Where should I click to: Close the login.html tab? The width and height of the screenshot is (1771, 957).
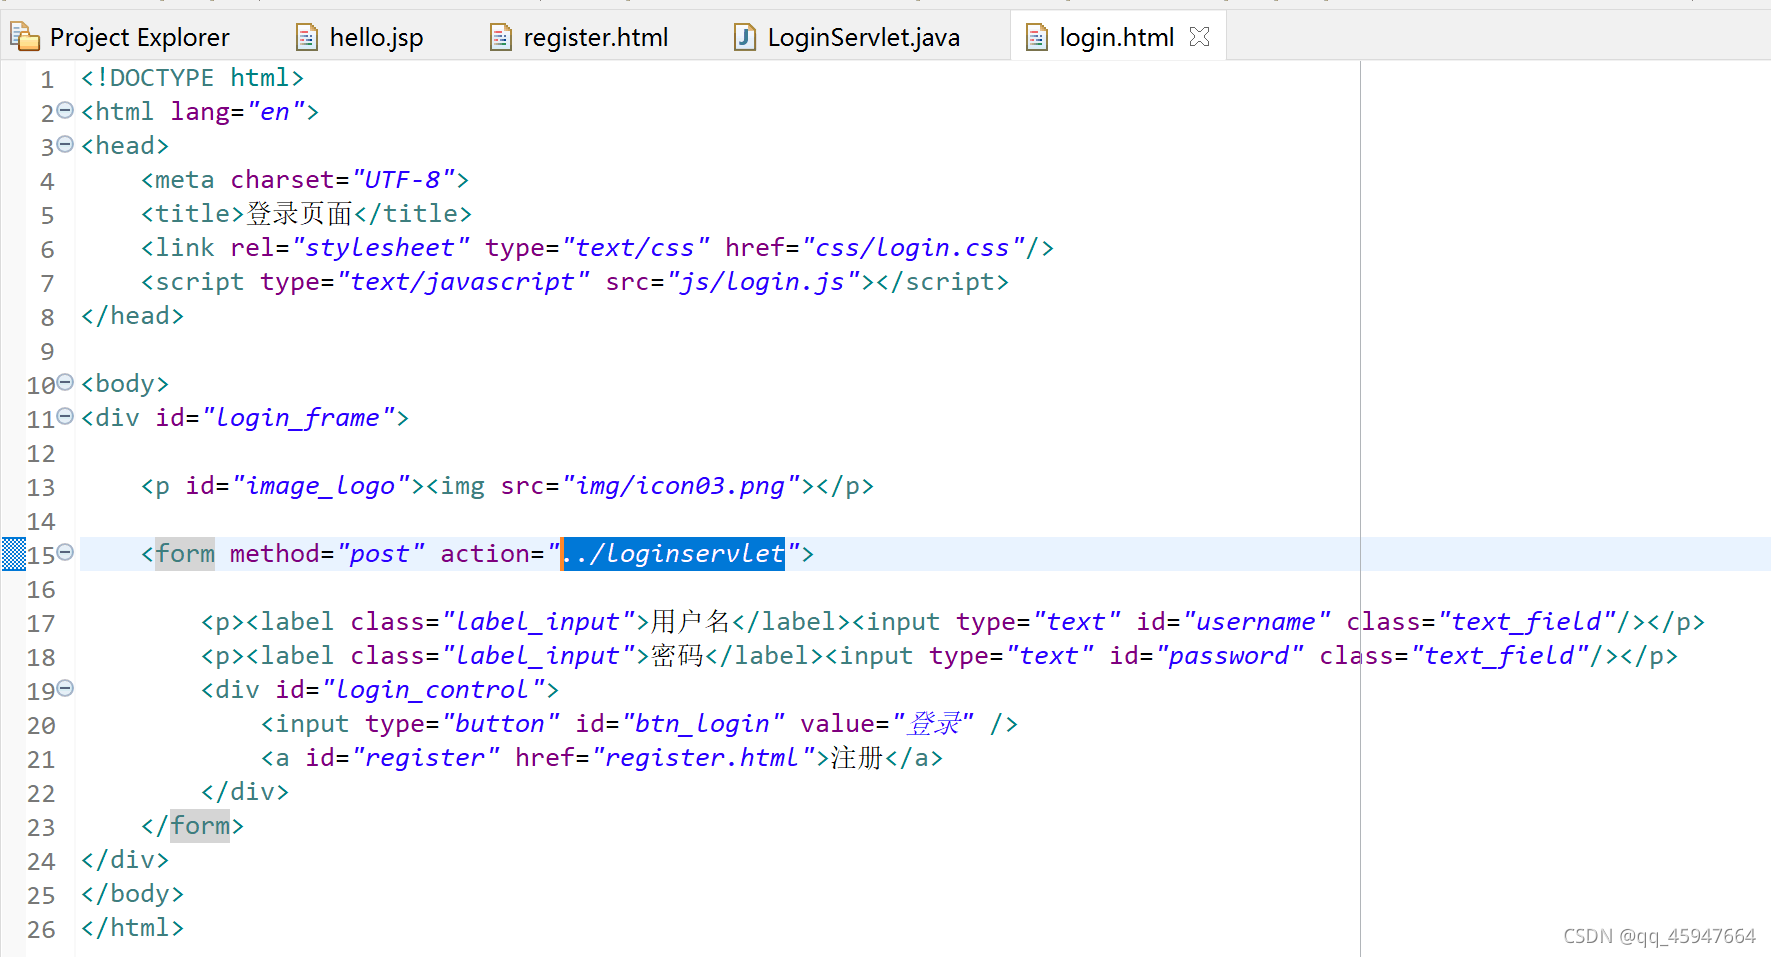pos(1200,37)
